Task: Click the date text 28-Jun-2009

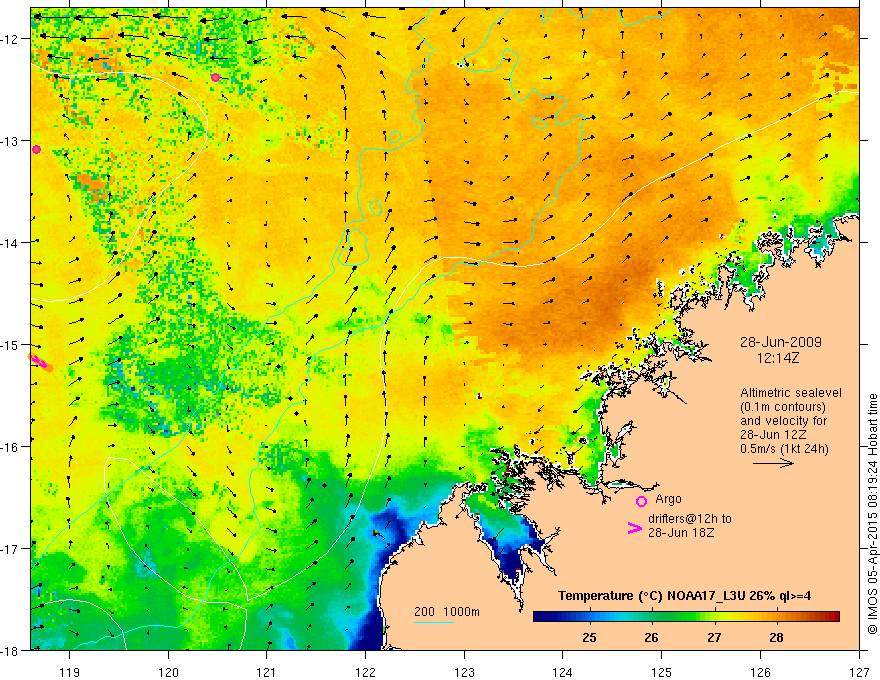Action: pyautogui.click(x=781, y=342)
